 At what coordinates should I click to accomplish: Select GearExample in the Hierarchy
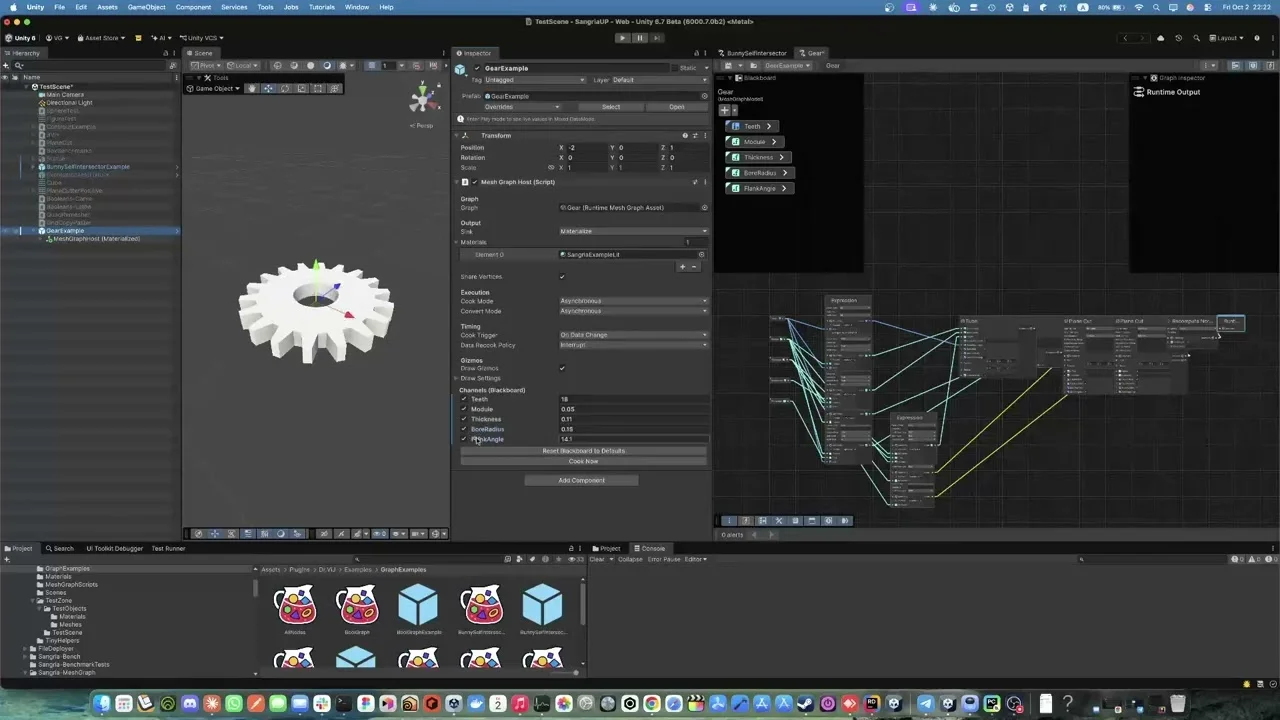(x=65, y=231)
